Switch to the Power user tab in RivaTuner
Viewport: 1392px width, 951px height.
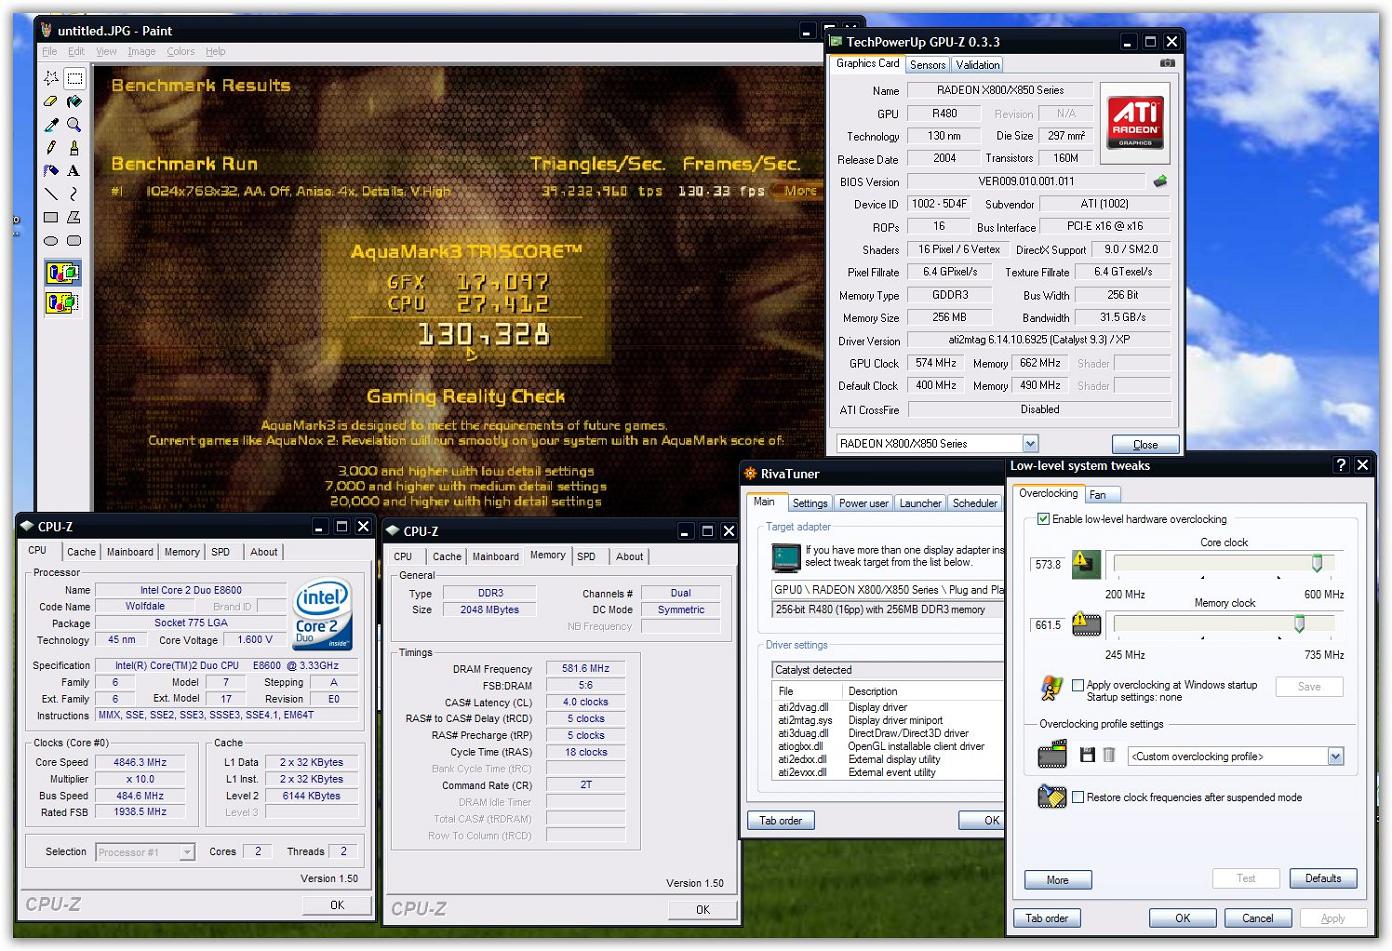pyautogui.click(x=864, y=503)
